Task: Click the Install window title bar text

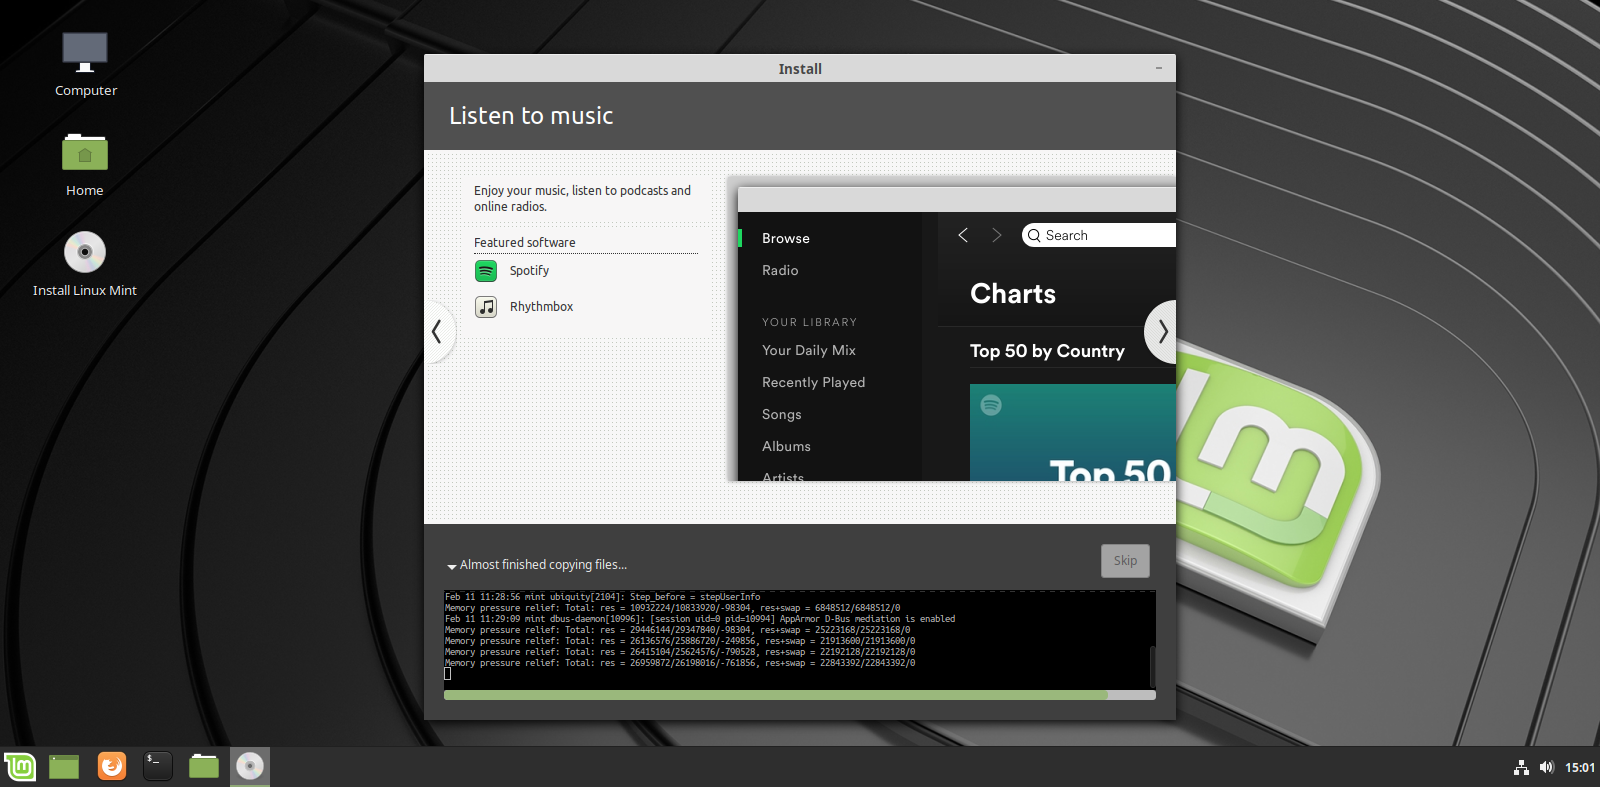Action: tap(800, 69)
